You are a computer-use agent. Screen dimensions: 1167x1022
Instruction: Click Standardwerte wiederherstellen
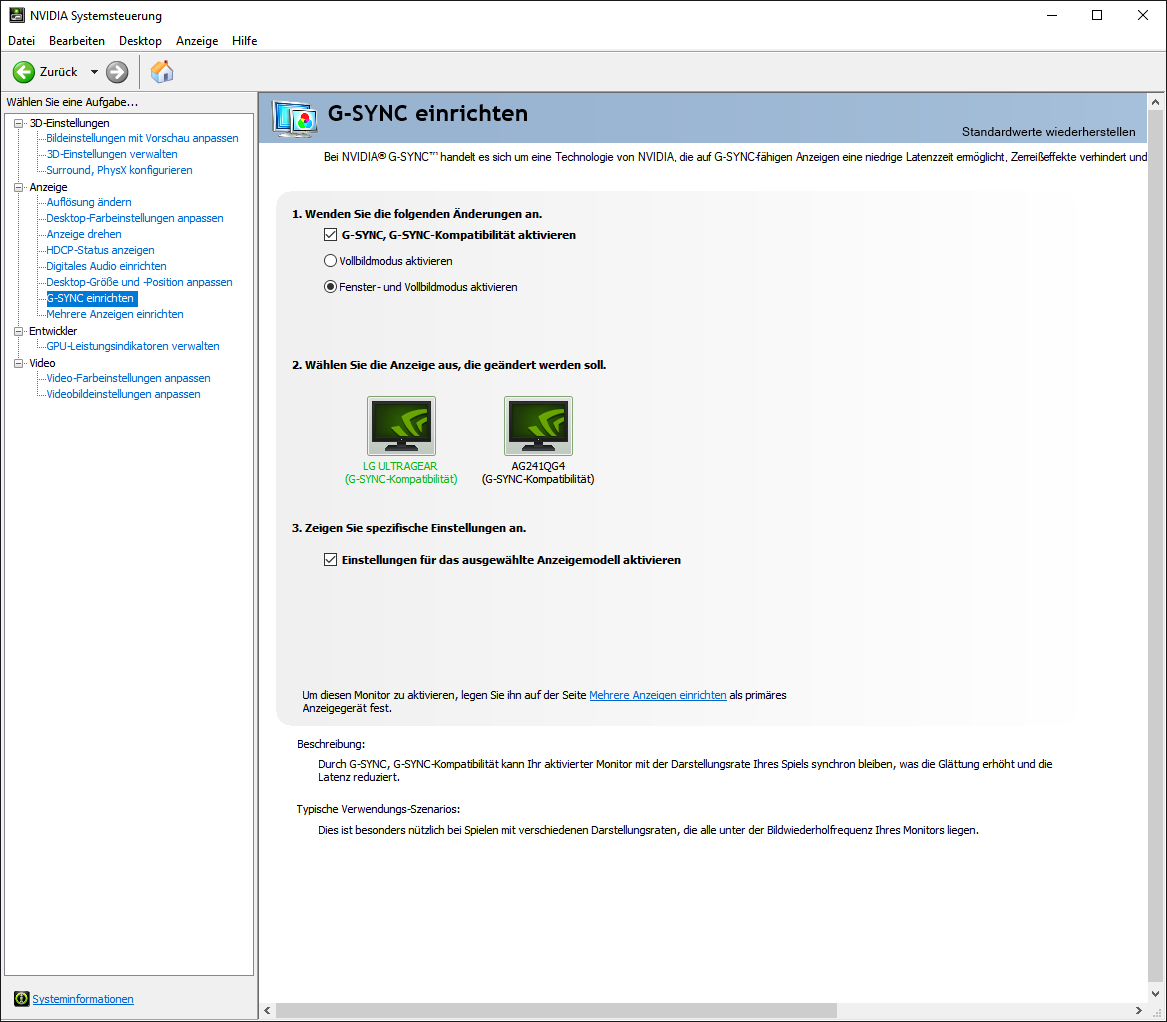pos(1048,132)
